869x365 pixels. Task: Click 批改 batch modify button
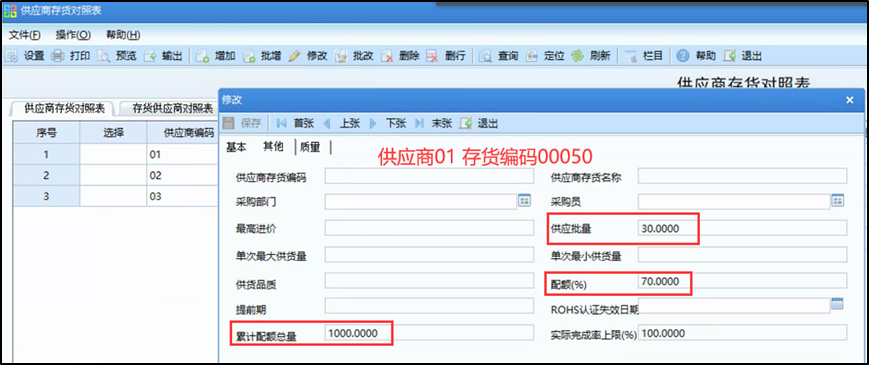tap(354, 56)
